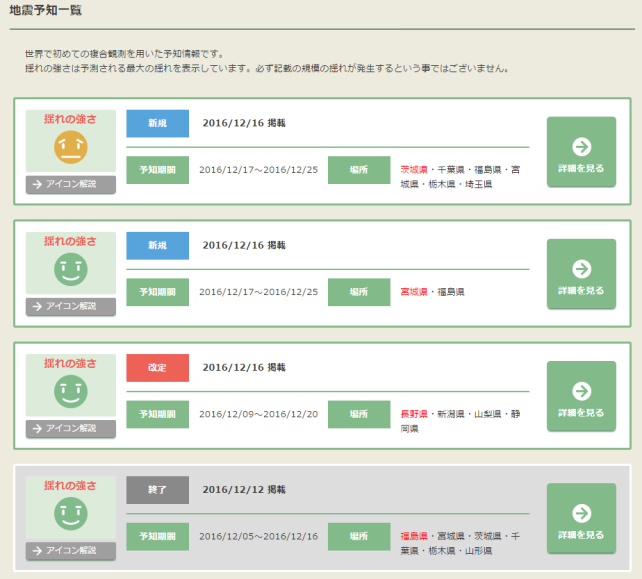Viewport: 642px width, 579px height.
Task: Show アイコン解説 for the 終了 forecast
Action: pyautogui.click(x=71, y=550)
